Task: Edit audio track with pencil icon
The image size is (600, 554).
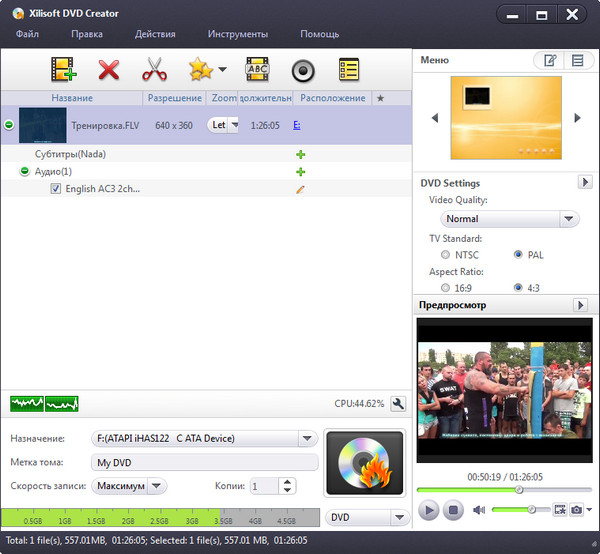Action: (300, 188)
